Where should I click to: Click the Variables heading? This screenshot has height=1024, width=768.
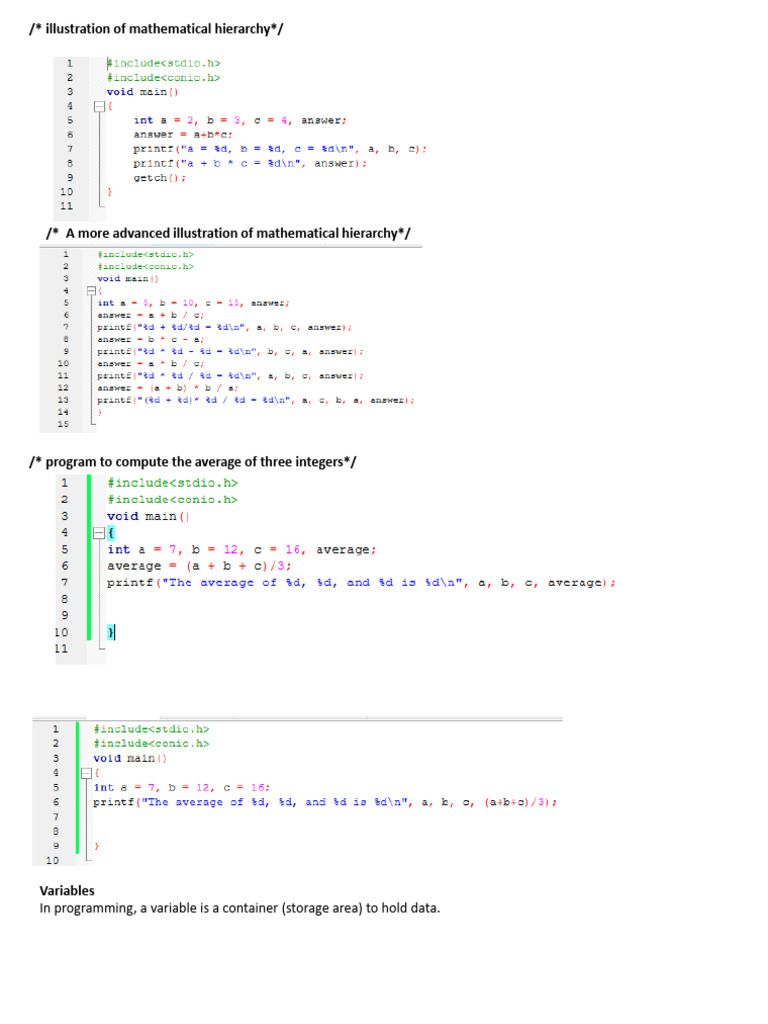pos(67,891)
